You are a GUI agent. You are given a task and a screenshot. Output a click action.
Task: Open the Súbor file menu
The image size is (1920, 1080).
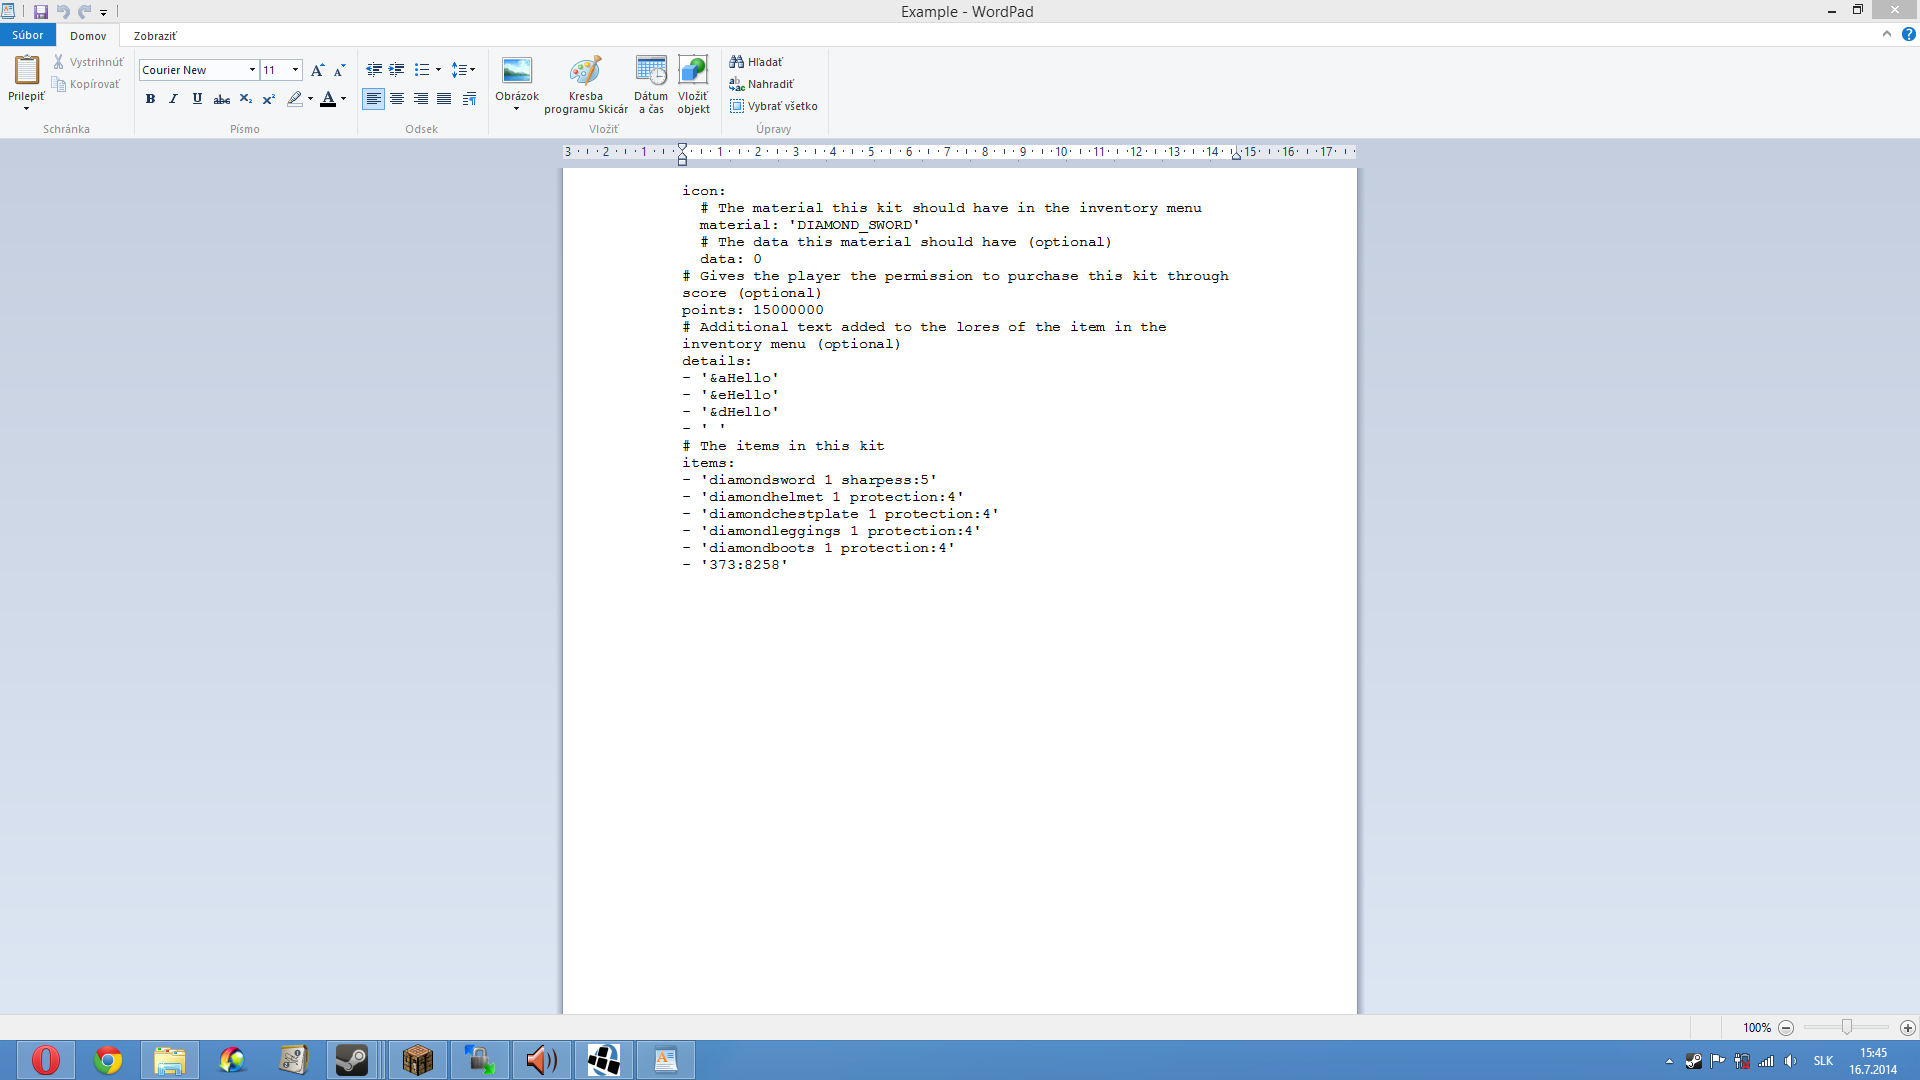click(28, 35)
